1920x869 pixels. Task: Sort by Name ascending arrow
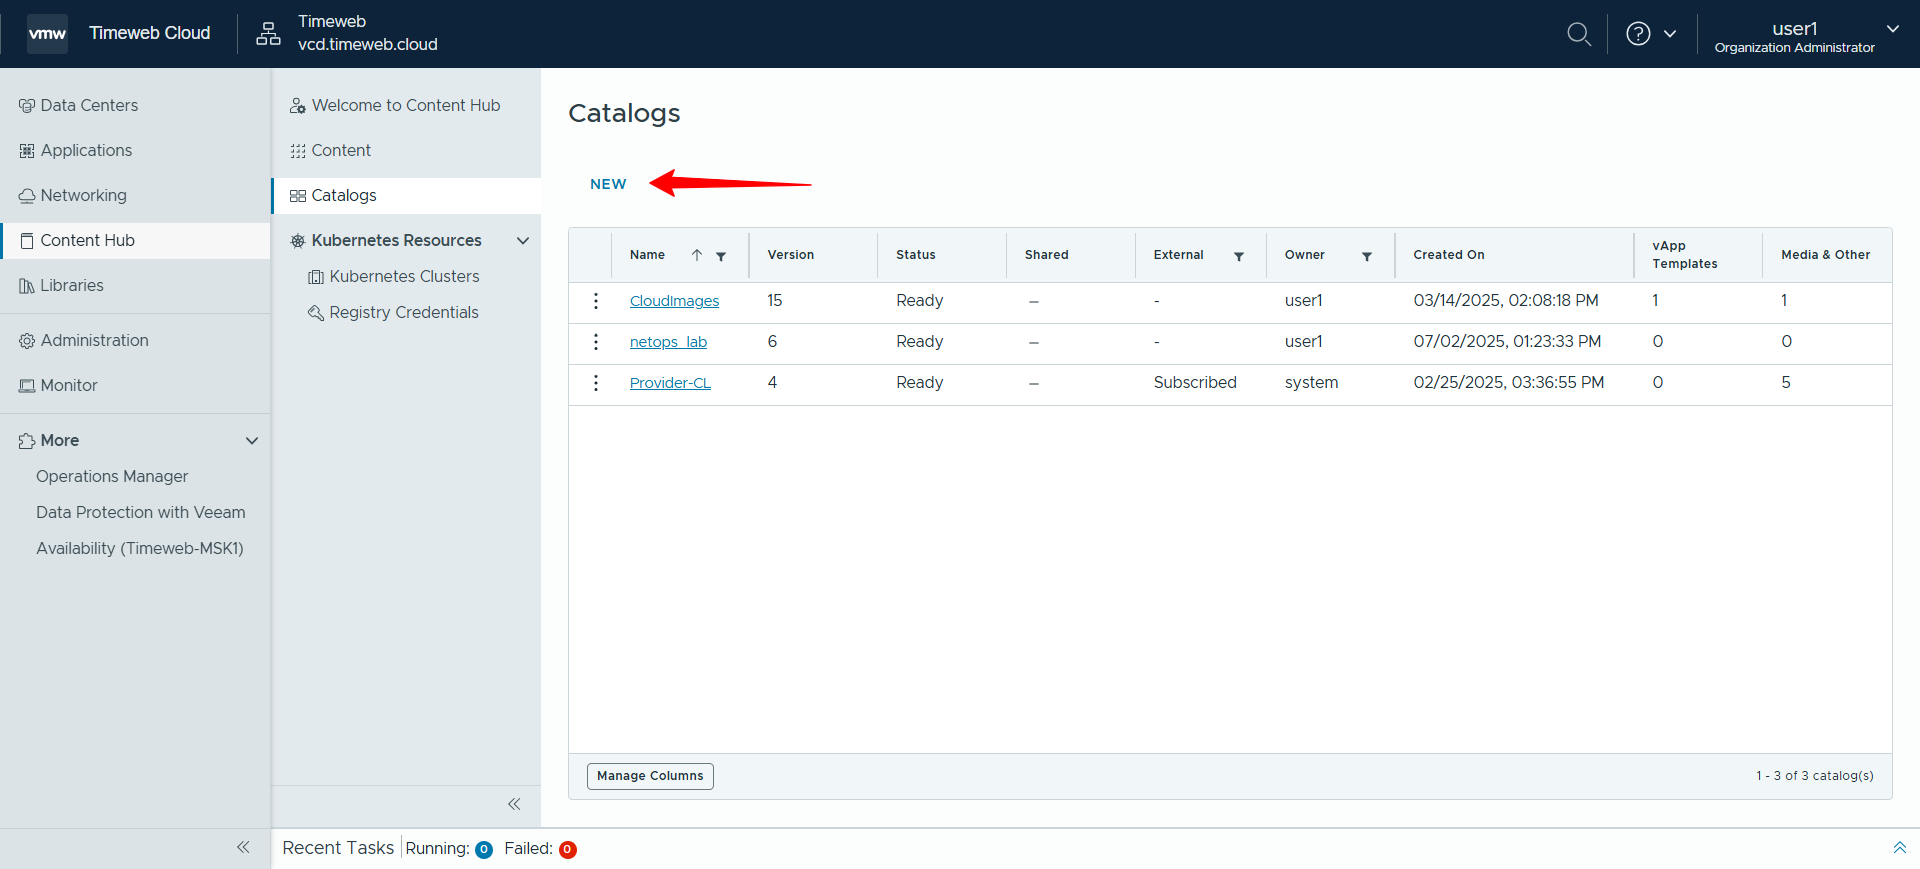[697, 255]
